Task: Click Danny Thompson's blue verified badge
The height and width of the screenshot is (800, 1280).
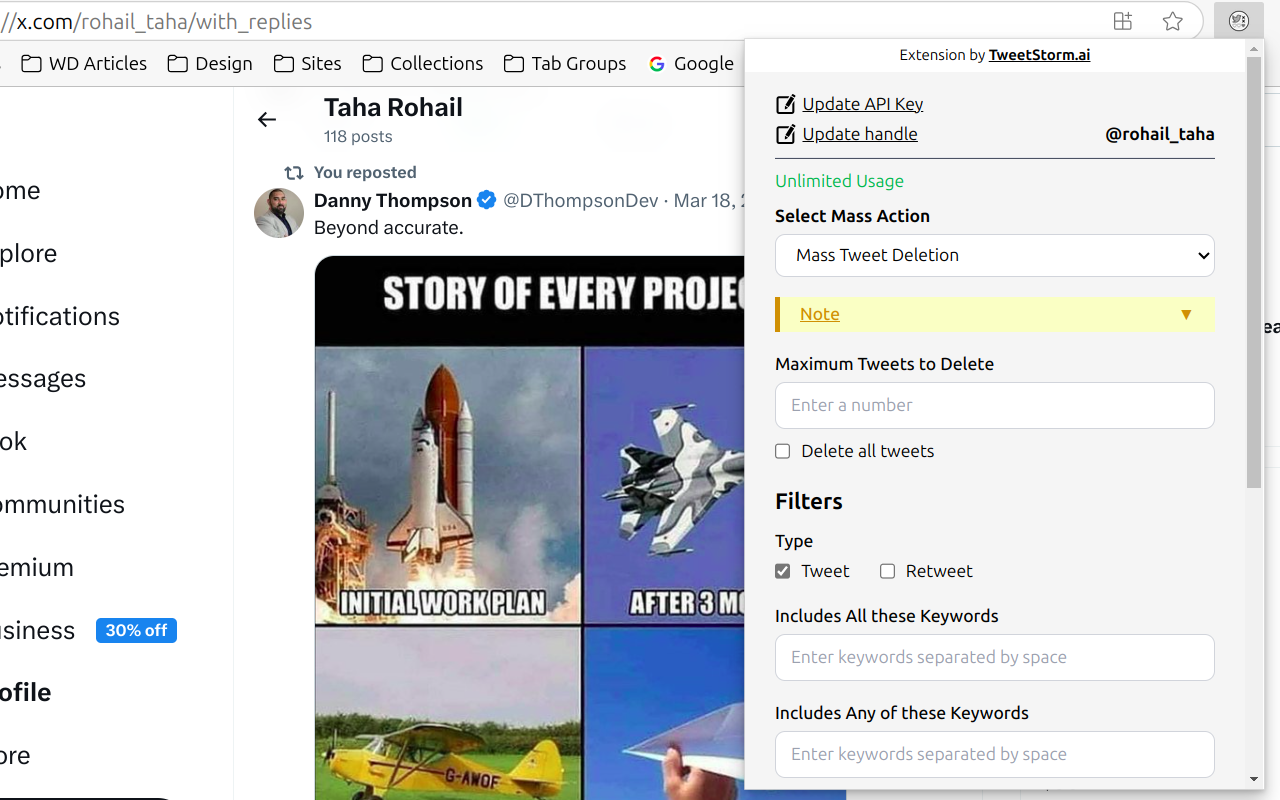Action: click(x=486, y=200)
